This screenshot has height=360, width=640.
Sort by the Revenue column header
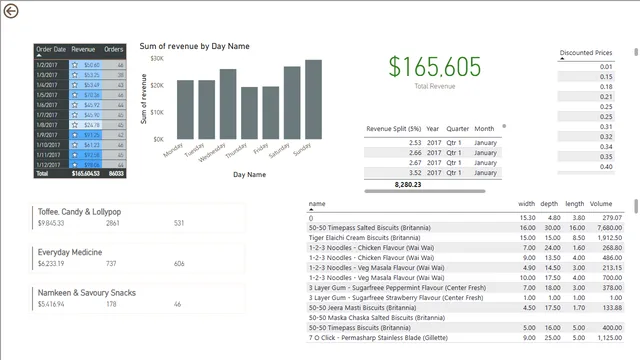(83, 49)
